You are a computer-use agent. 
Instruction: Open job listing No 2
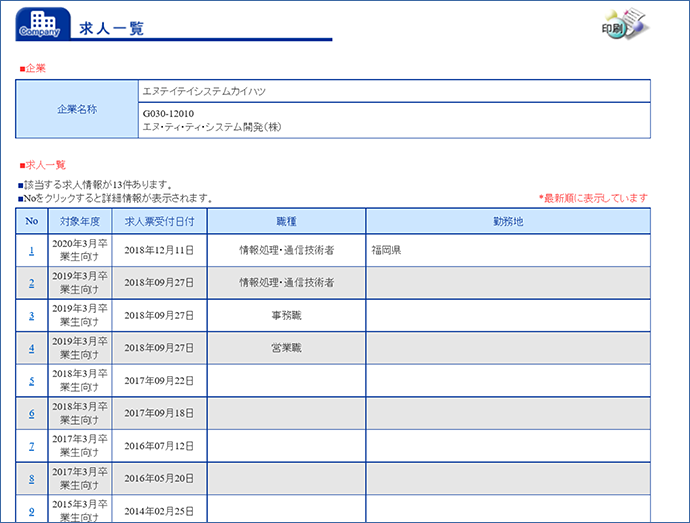point(32,283)
